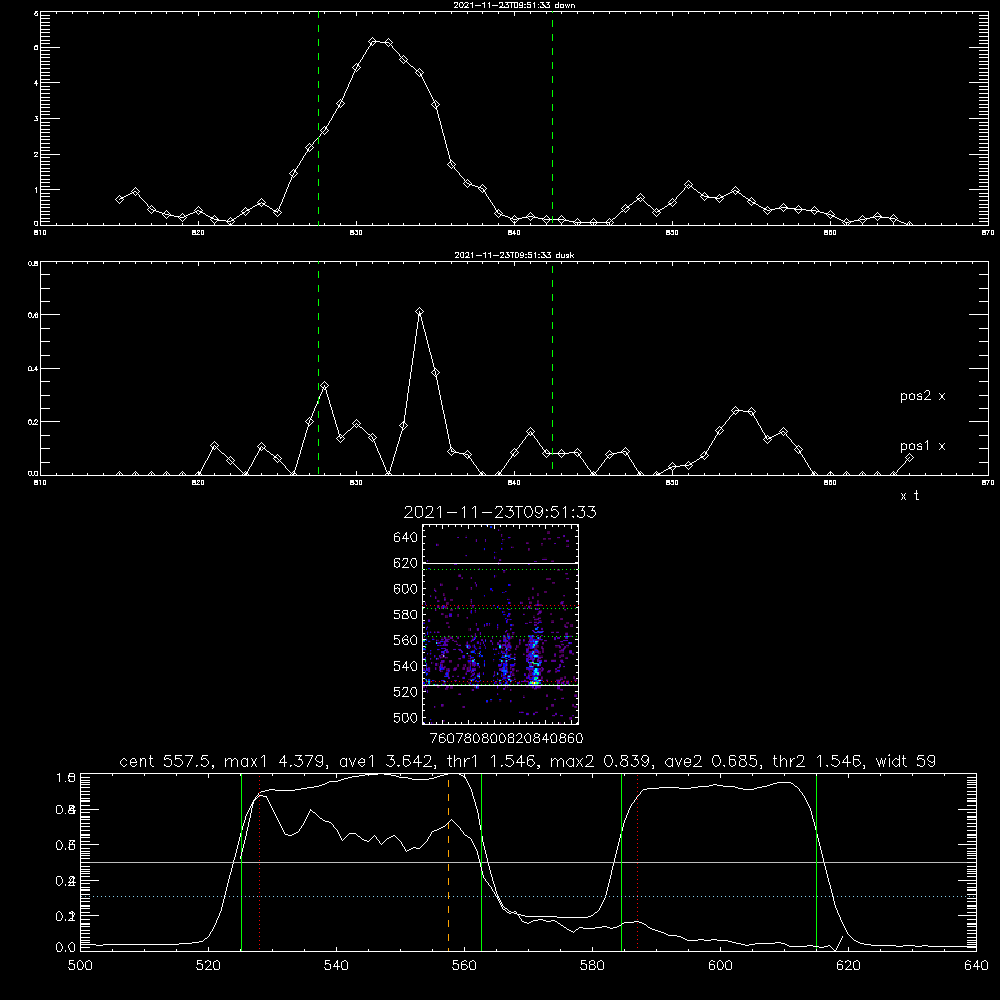Select the 'max1 4.379' value
Image resolution: width=1000 pixels, height=1000 pixels.
tap(274, 761)
